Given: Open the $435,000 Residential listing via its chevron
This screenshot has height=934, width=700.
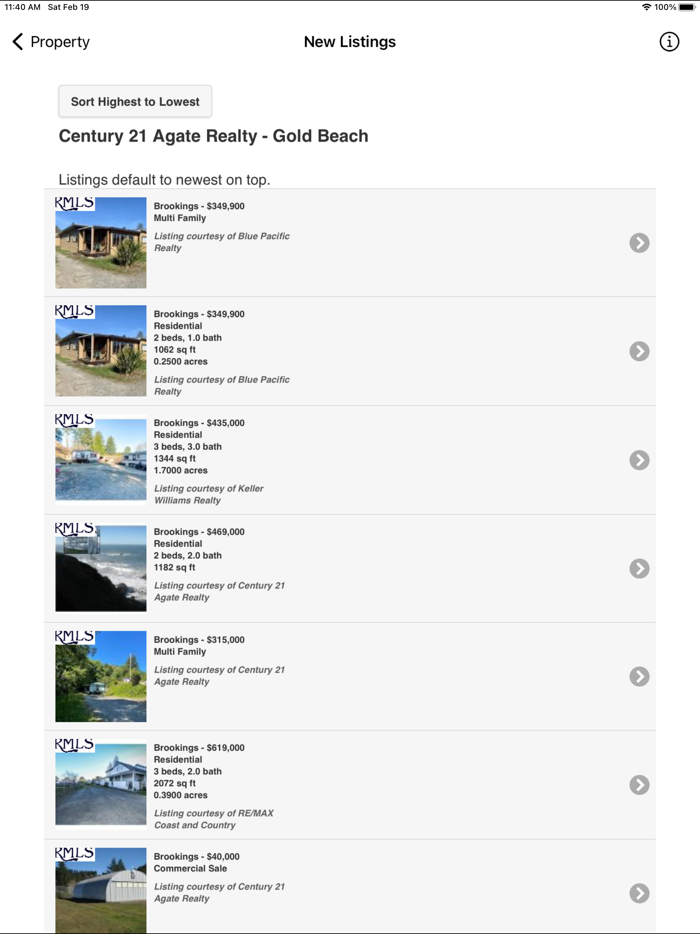Looking at the screenshot, I should click(x=639, y=460).
